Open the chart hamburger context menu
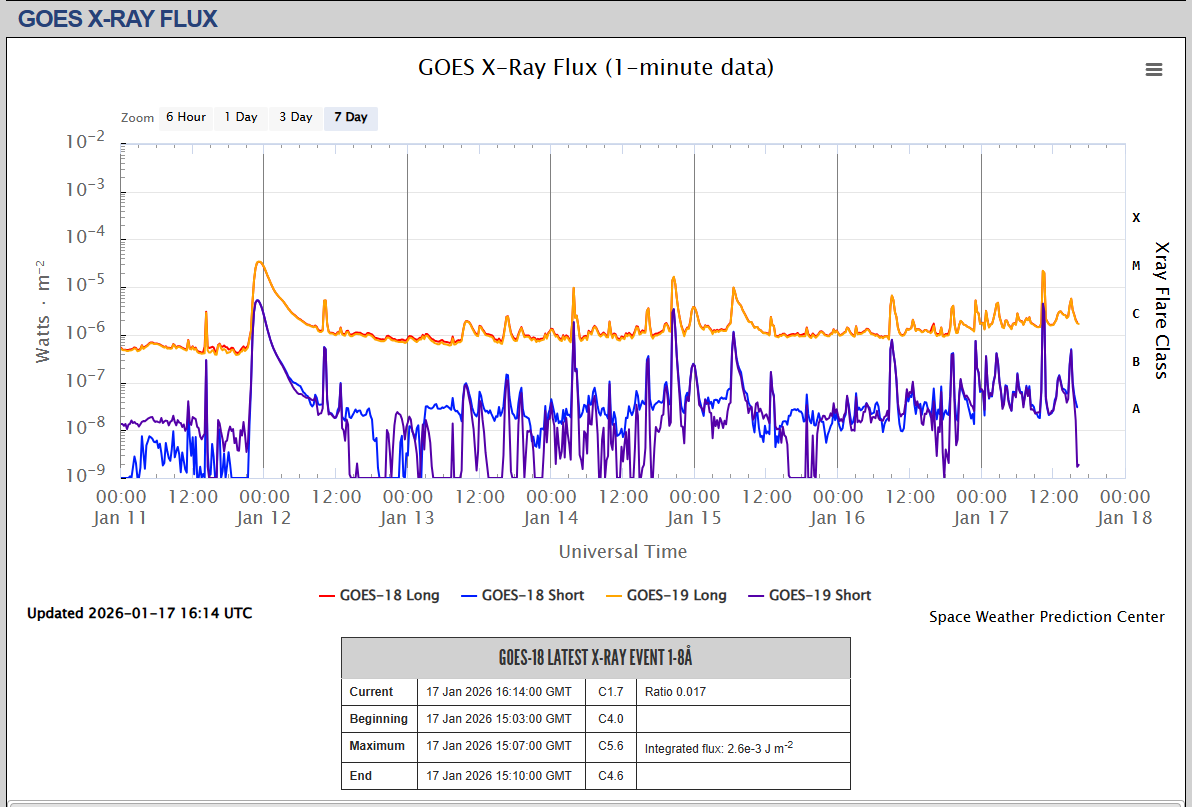Viewport: 1192px width, 807px height. [x=1153, y=69]
